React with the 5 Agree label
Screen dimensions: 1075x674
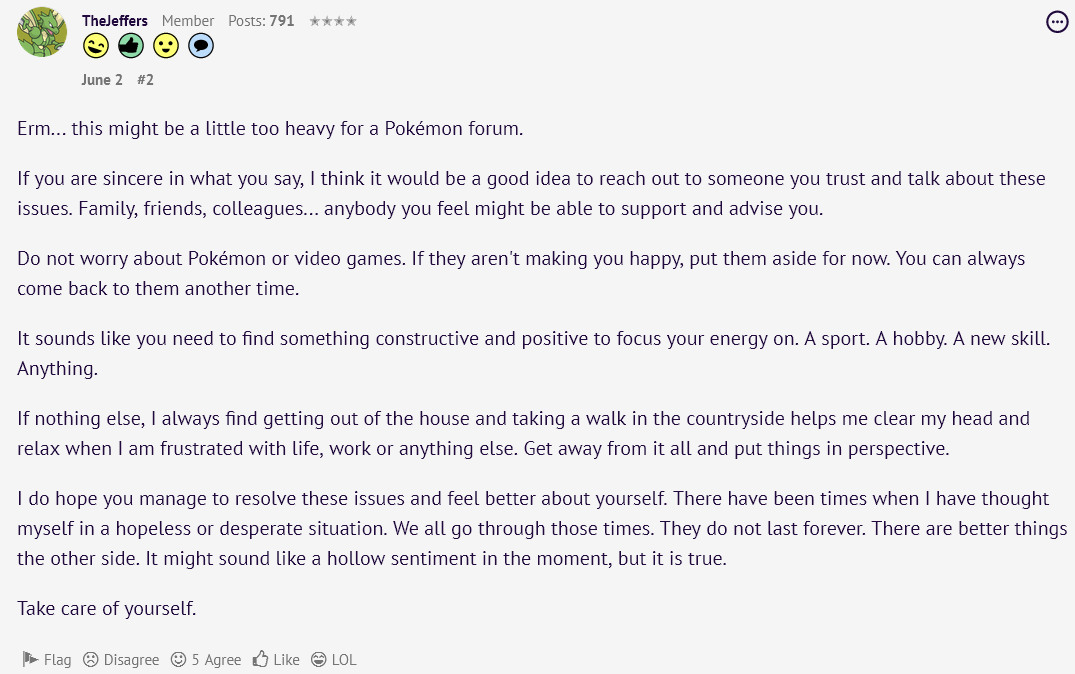click(x=216, y=660)
